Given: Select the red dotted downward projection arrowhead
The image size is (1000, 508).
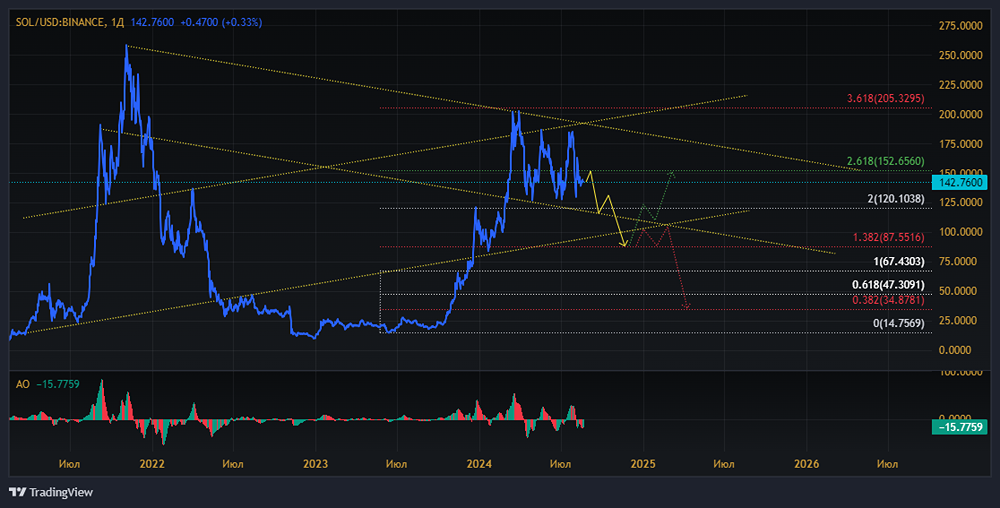Looking at the screenshot, I should pos(686,307).
